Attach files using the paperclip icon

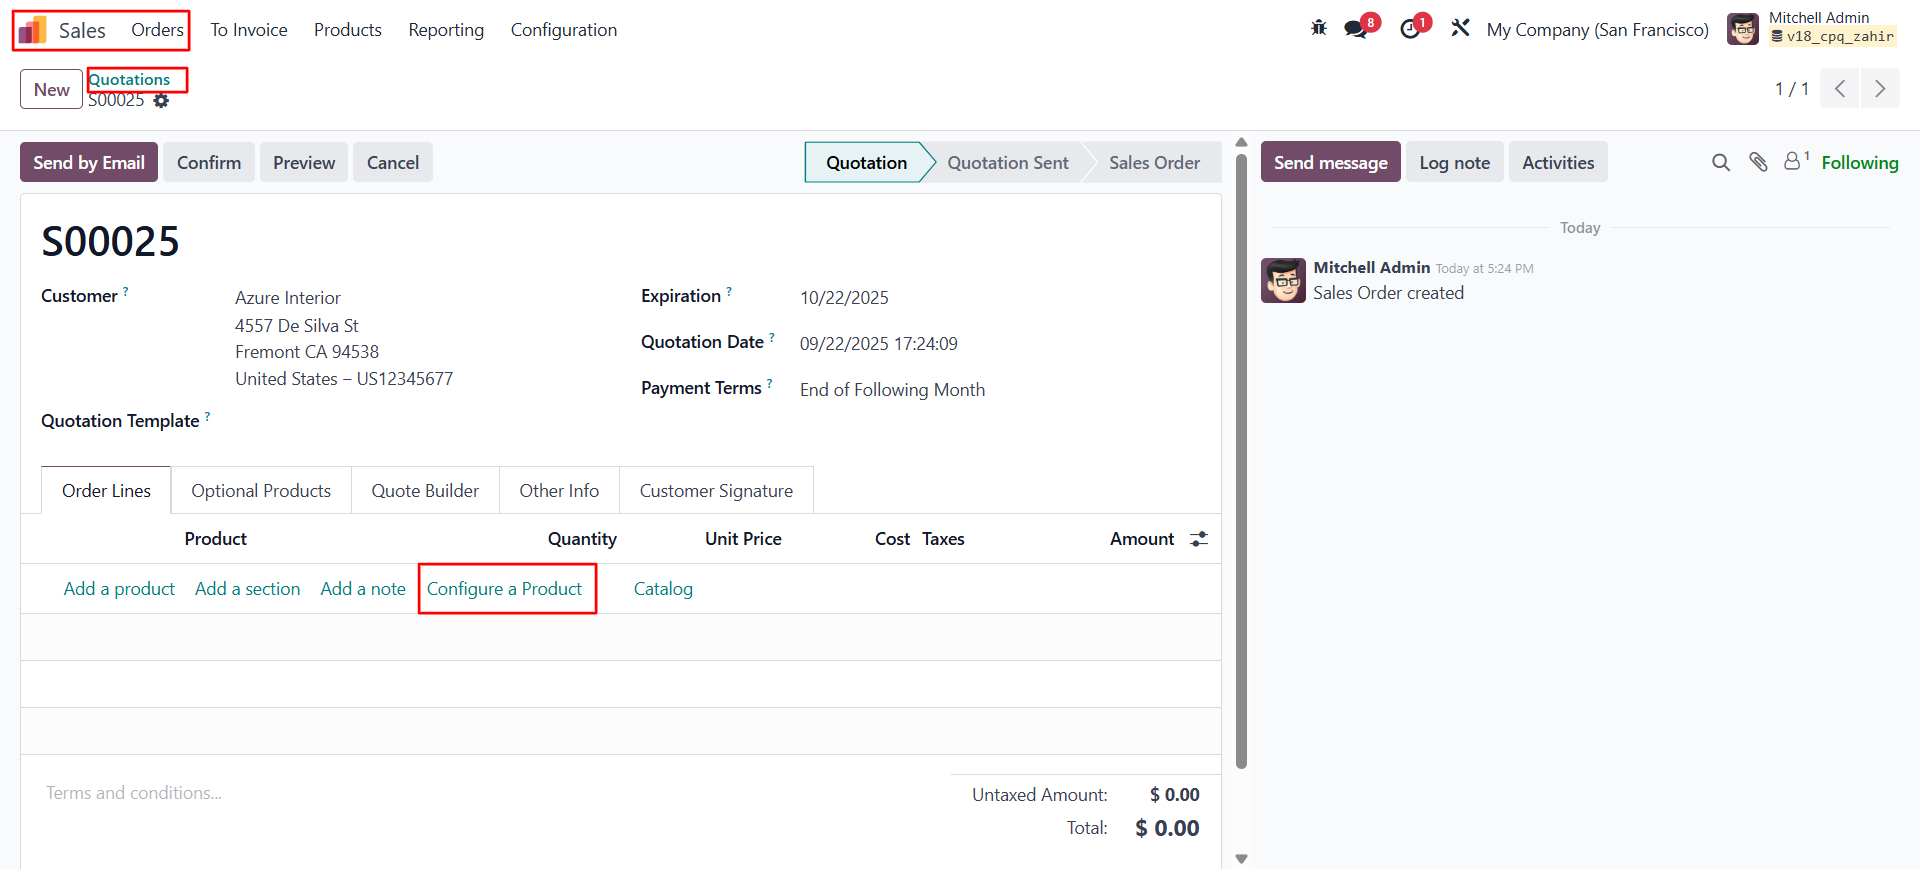coord(1758,162)
